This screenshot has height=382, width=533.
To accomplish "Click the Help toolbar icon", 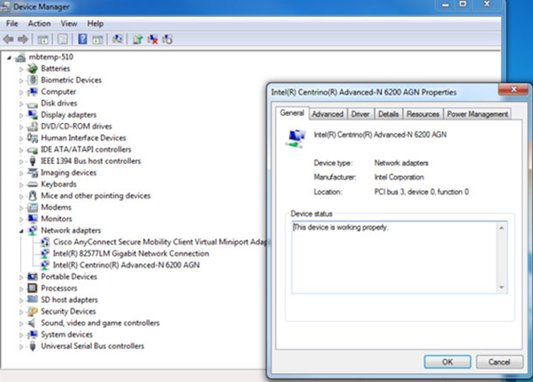I will point(82,39).
